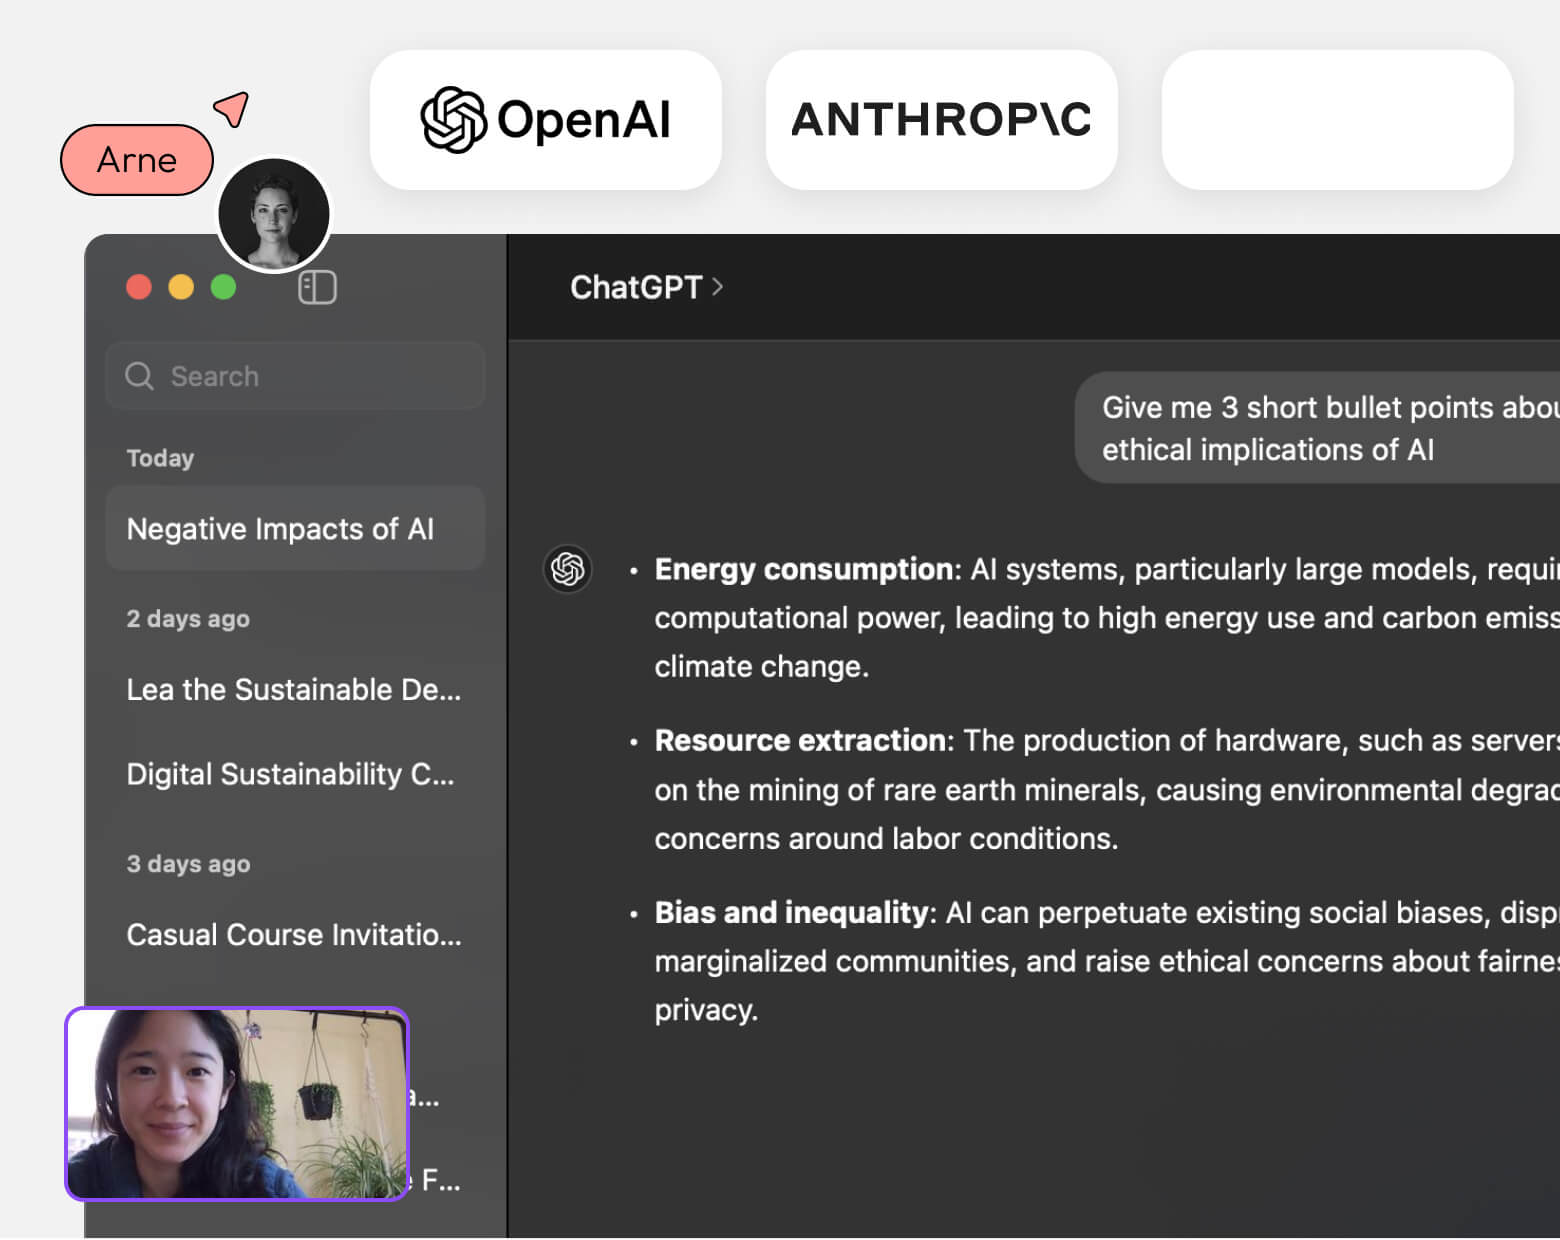The height and width of the screenshot is (1240, 1560).
Task: Click the OpenAI logo card
Action: [x=546, y=120]
